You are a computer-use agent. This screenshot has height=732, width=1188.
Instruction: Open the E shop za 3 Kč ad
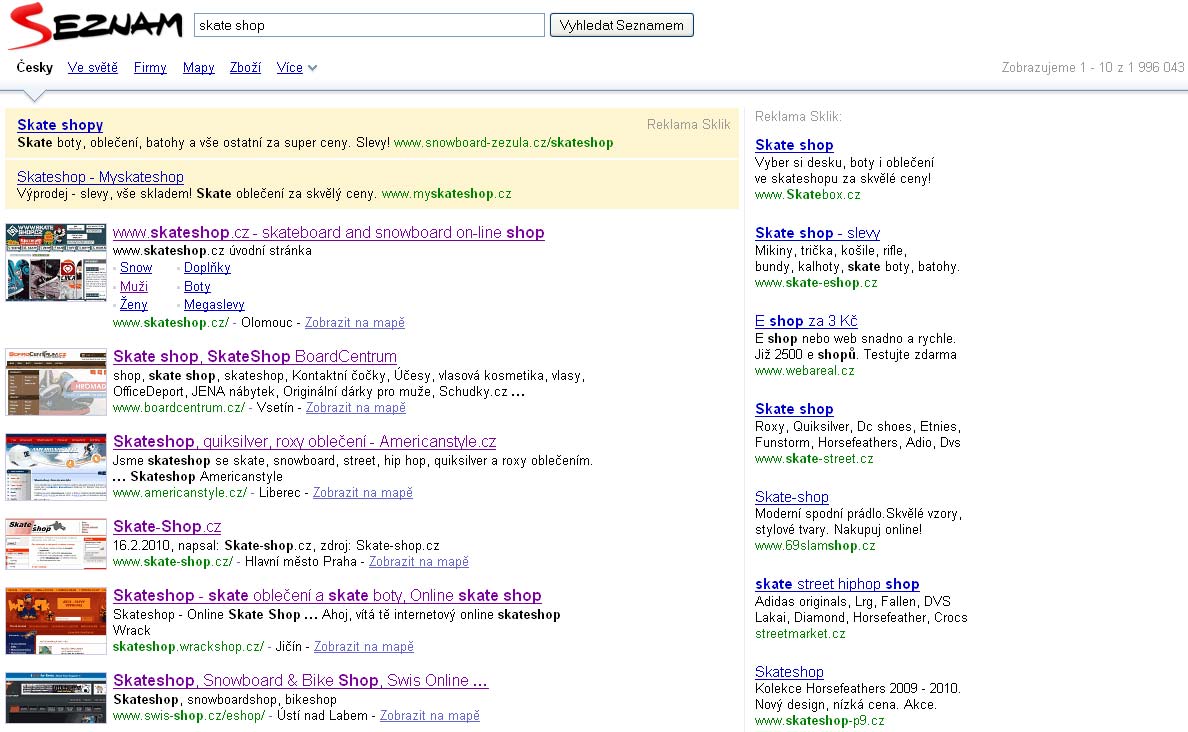pyautogui.click(x=806, y=321)
